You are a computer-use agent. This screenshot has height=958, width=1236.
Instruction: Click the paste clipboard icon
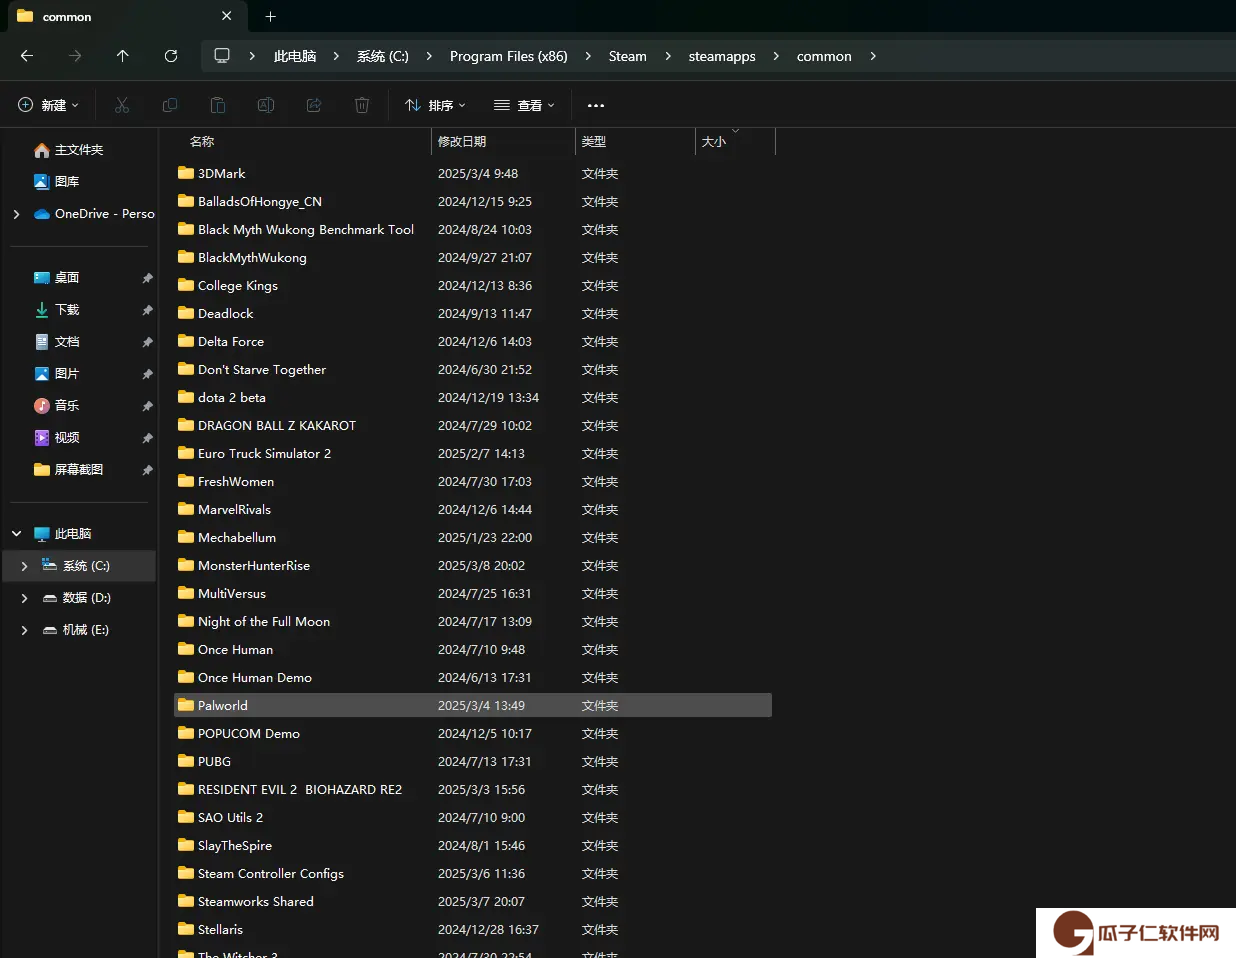tap(218, 105)
